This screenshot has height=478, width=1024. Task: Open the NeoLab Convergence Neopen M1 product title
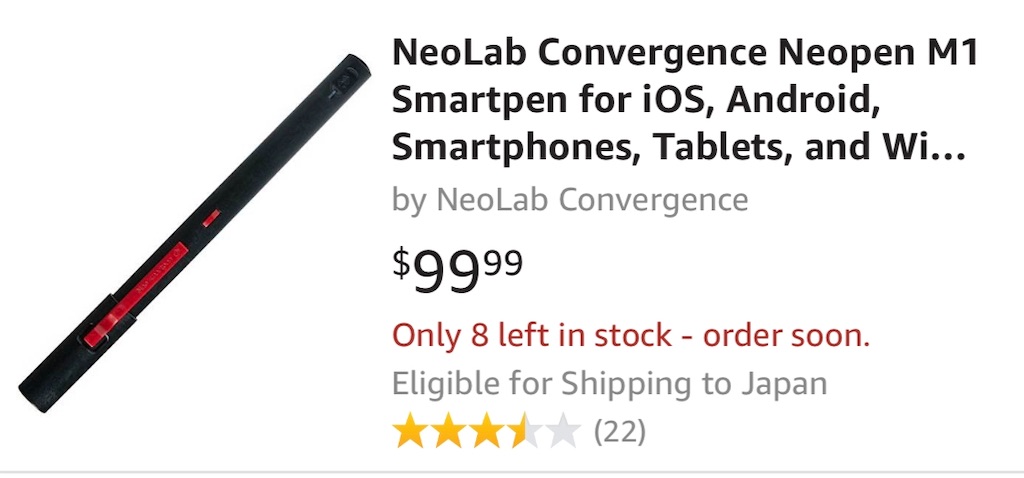tap(684, 52)
